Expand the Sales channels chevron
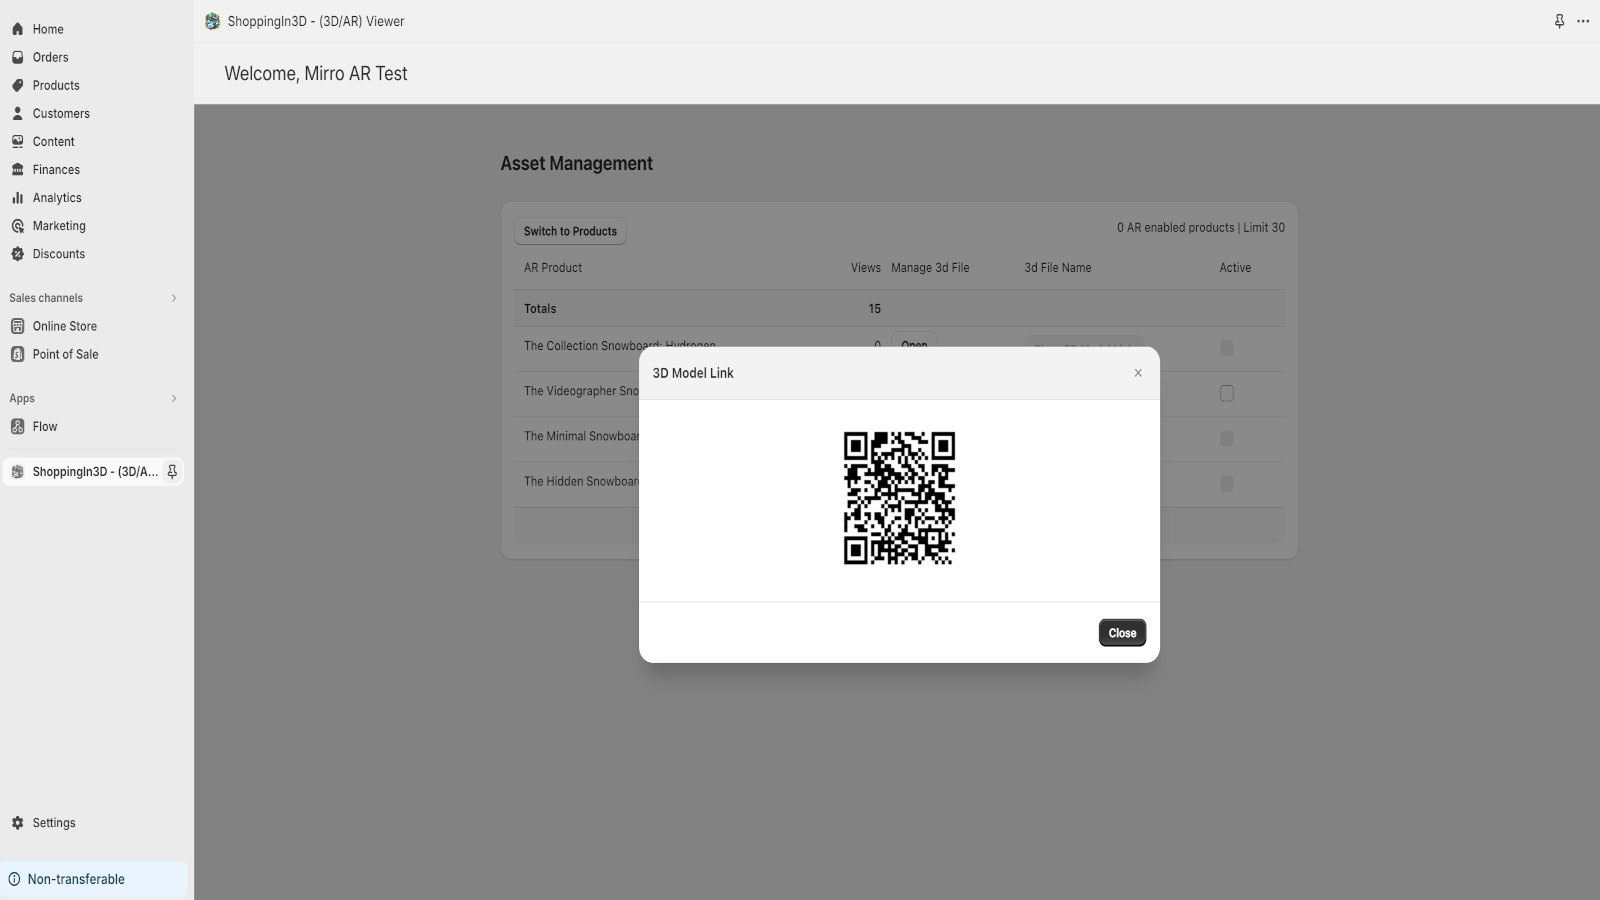This screenshot has height=900, width=1600. 174,298
